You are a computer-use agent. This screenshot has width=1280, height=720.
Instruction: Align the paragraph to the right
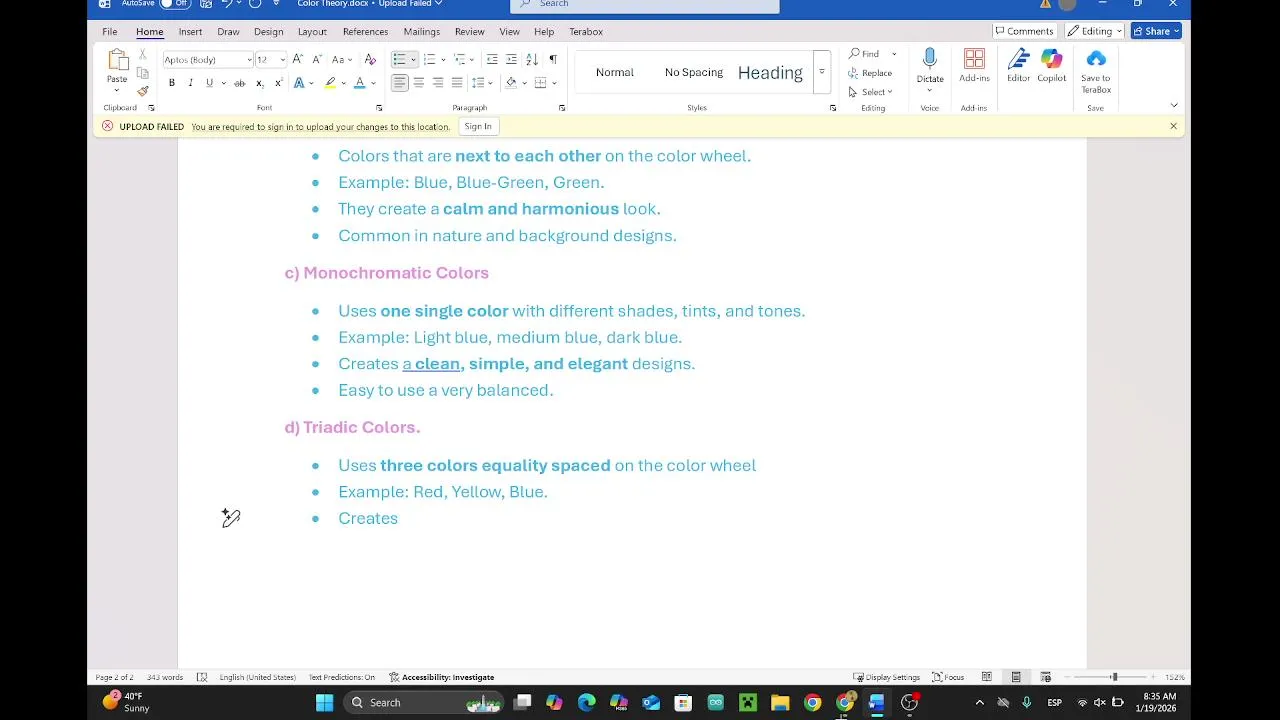(x=438, y=83)
